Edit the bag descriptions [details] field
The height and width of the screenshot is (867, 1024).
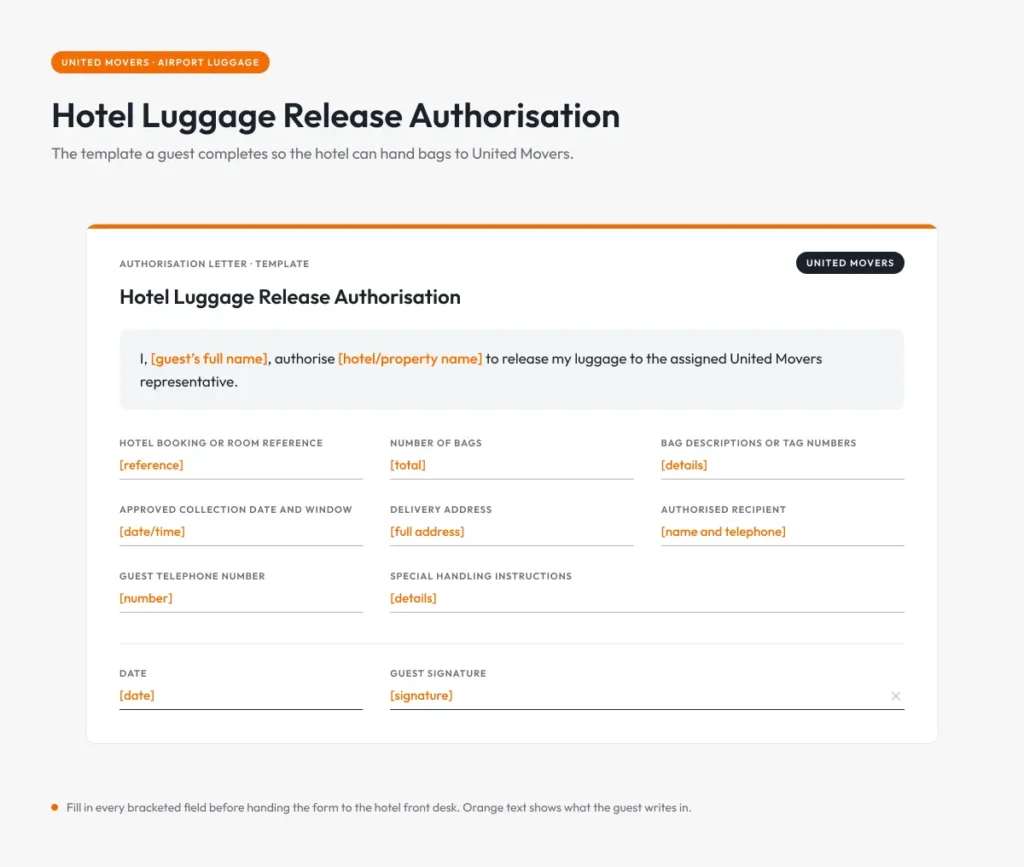(x=782, y=465)
